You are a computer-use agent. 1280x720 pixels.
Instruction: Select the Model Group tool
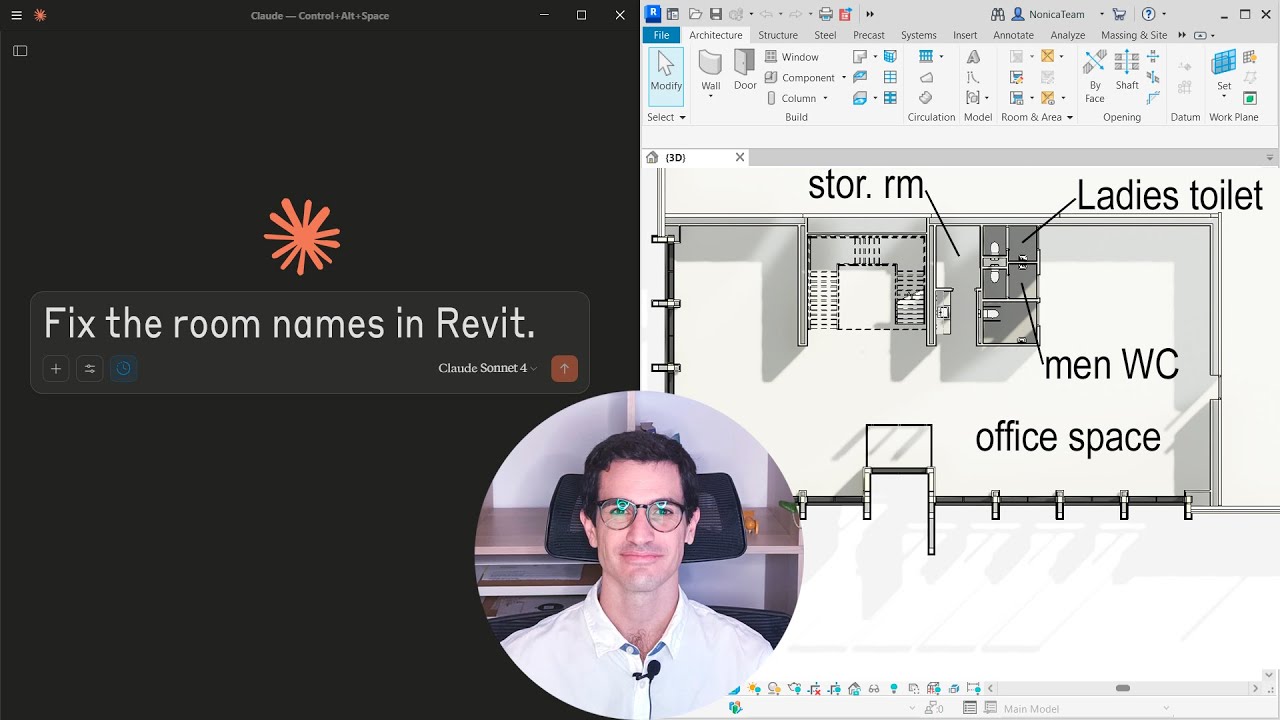[x=973, y=98]
